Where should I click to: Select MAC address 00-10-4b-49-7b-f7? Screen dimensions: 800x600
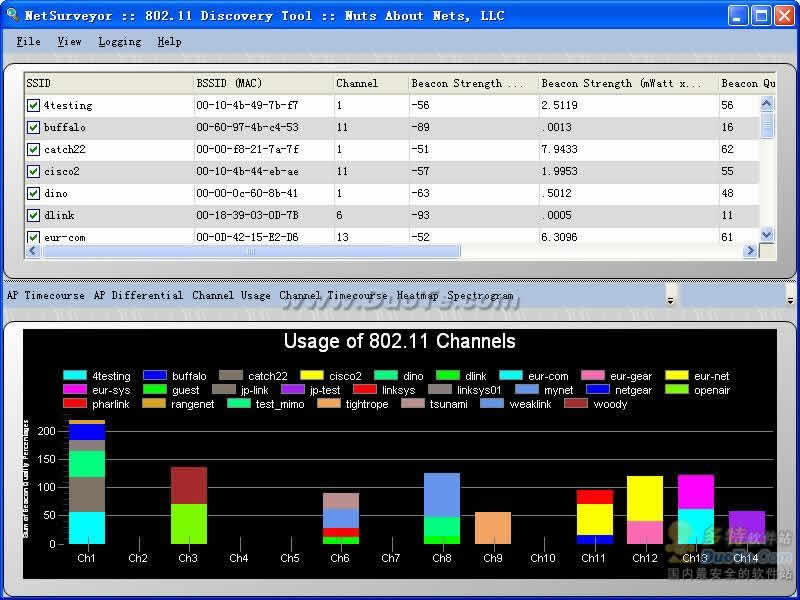pos(247,106)
